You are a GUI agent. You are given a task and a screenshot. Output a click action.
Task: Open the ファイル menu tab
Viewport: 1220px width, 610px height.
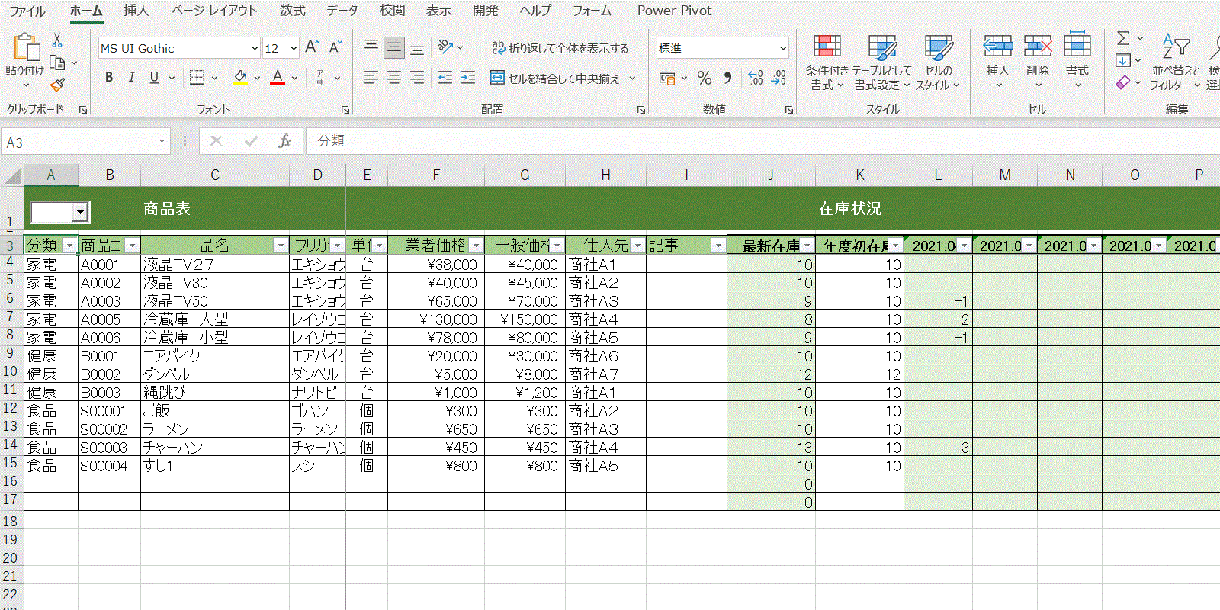pyautogui.click(x=27, y=11)
